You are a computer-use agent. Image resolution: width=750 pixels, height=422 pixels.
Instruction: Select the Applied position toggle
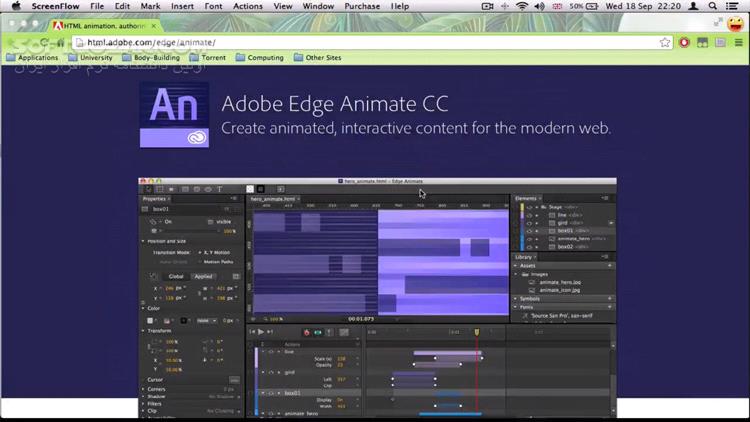tap(203, 276)
